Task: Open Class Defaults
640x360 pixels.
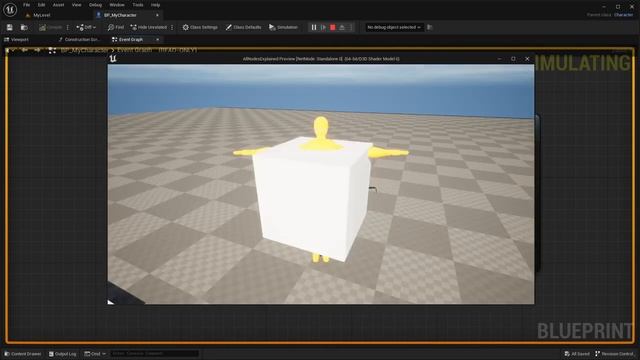Action: [243, 27]
